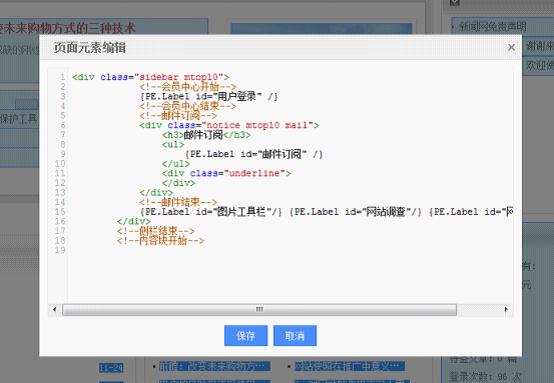Image resolution: width=554 pixels, height=383 pixels.
Task: Click the 保存 button
Action: click(246, 336)
